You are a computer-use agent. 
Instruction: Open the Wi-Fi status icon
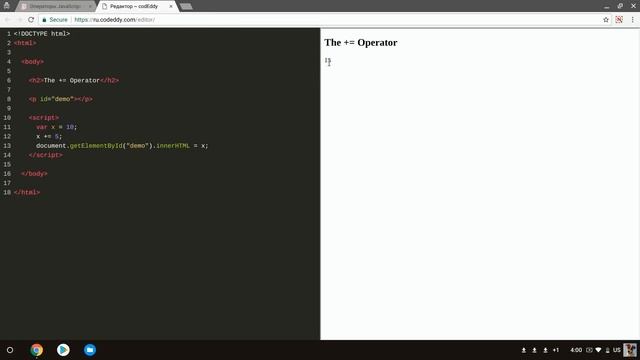(x=598, y=350)
